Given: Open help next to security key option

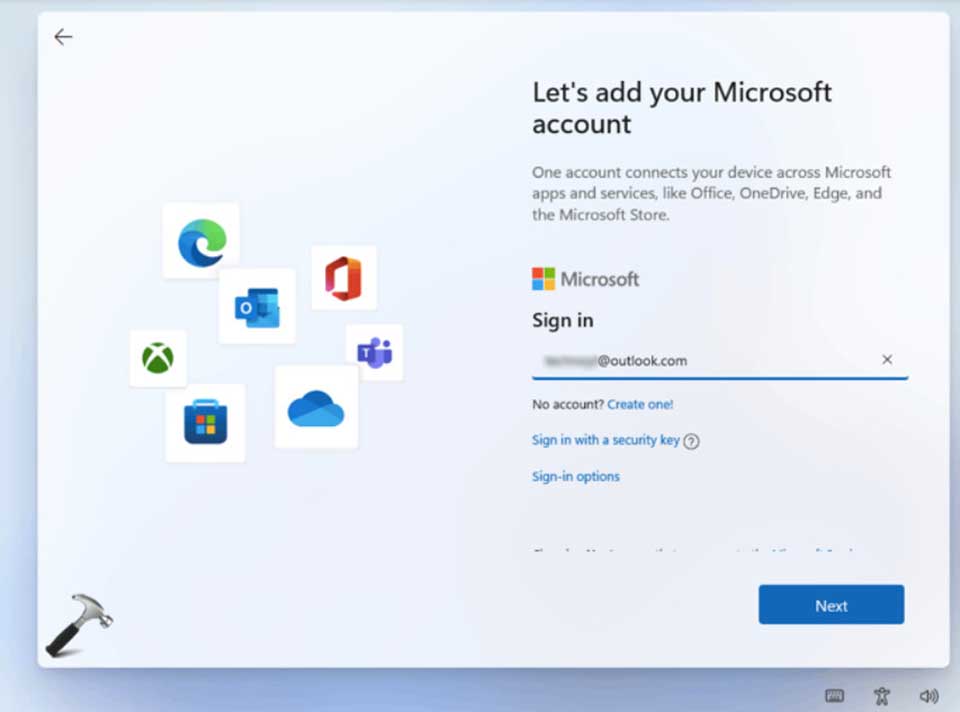Looking at the screenshot, I should 691,440.
